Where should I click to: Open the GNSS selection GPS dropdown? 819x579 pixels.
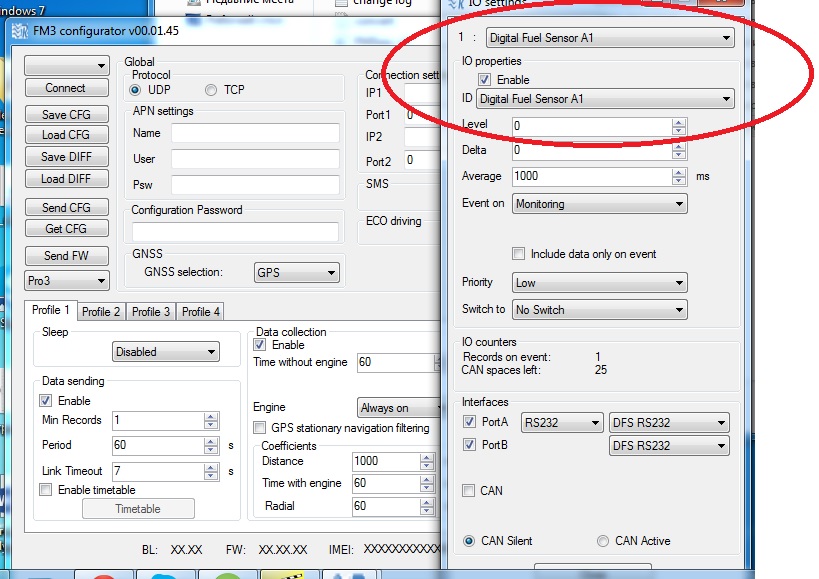click(296, 272)
